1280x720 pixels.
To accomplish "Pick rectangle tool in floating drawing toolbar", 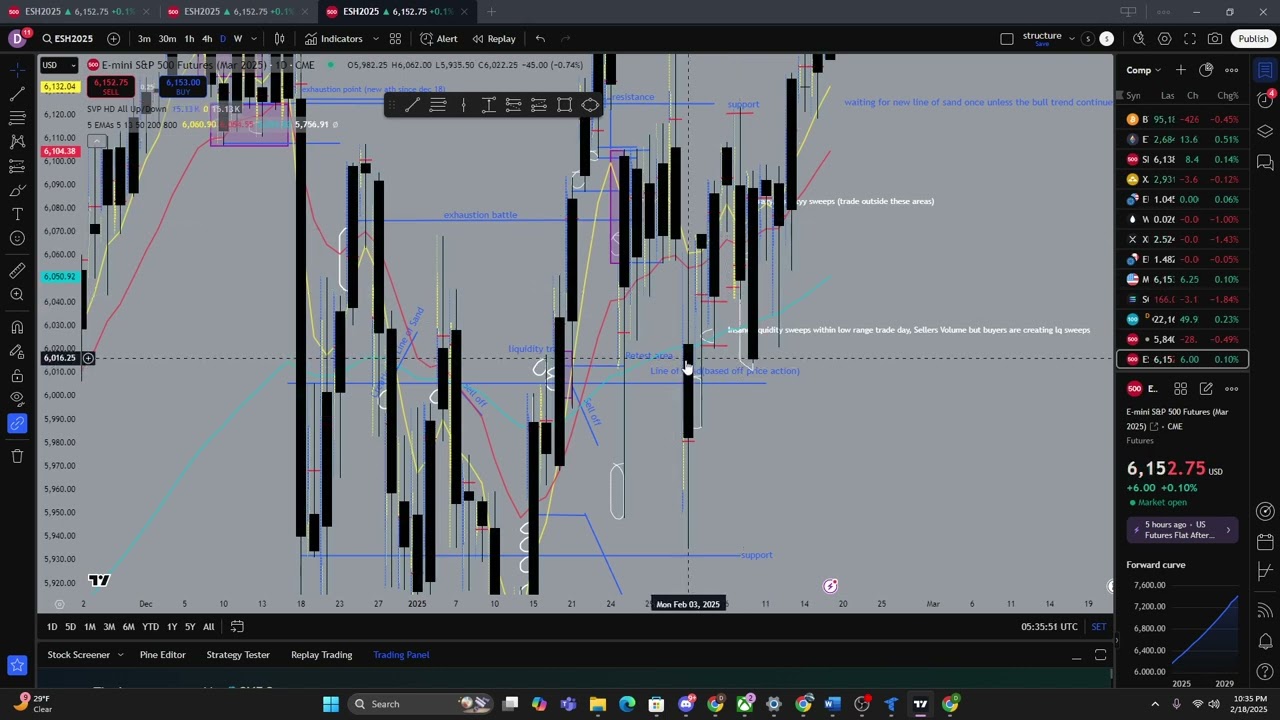I will 564,105.
